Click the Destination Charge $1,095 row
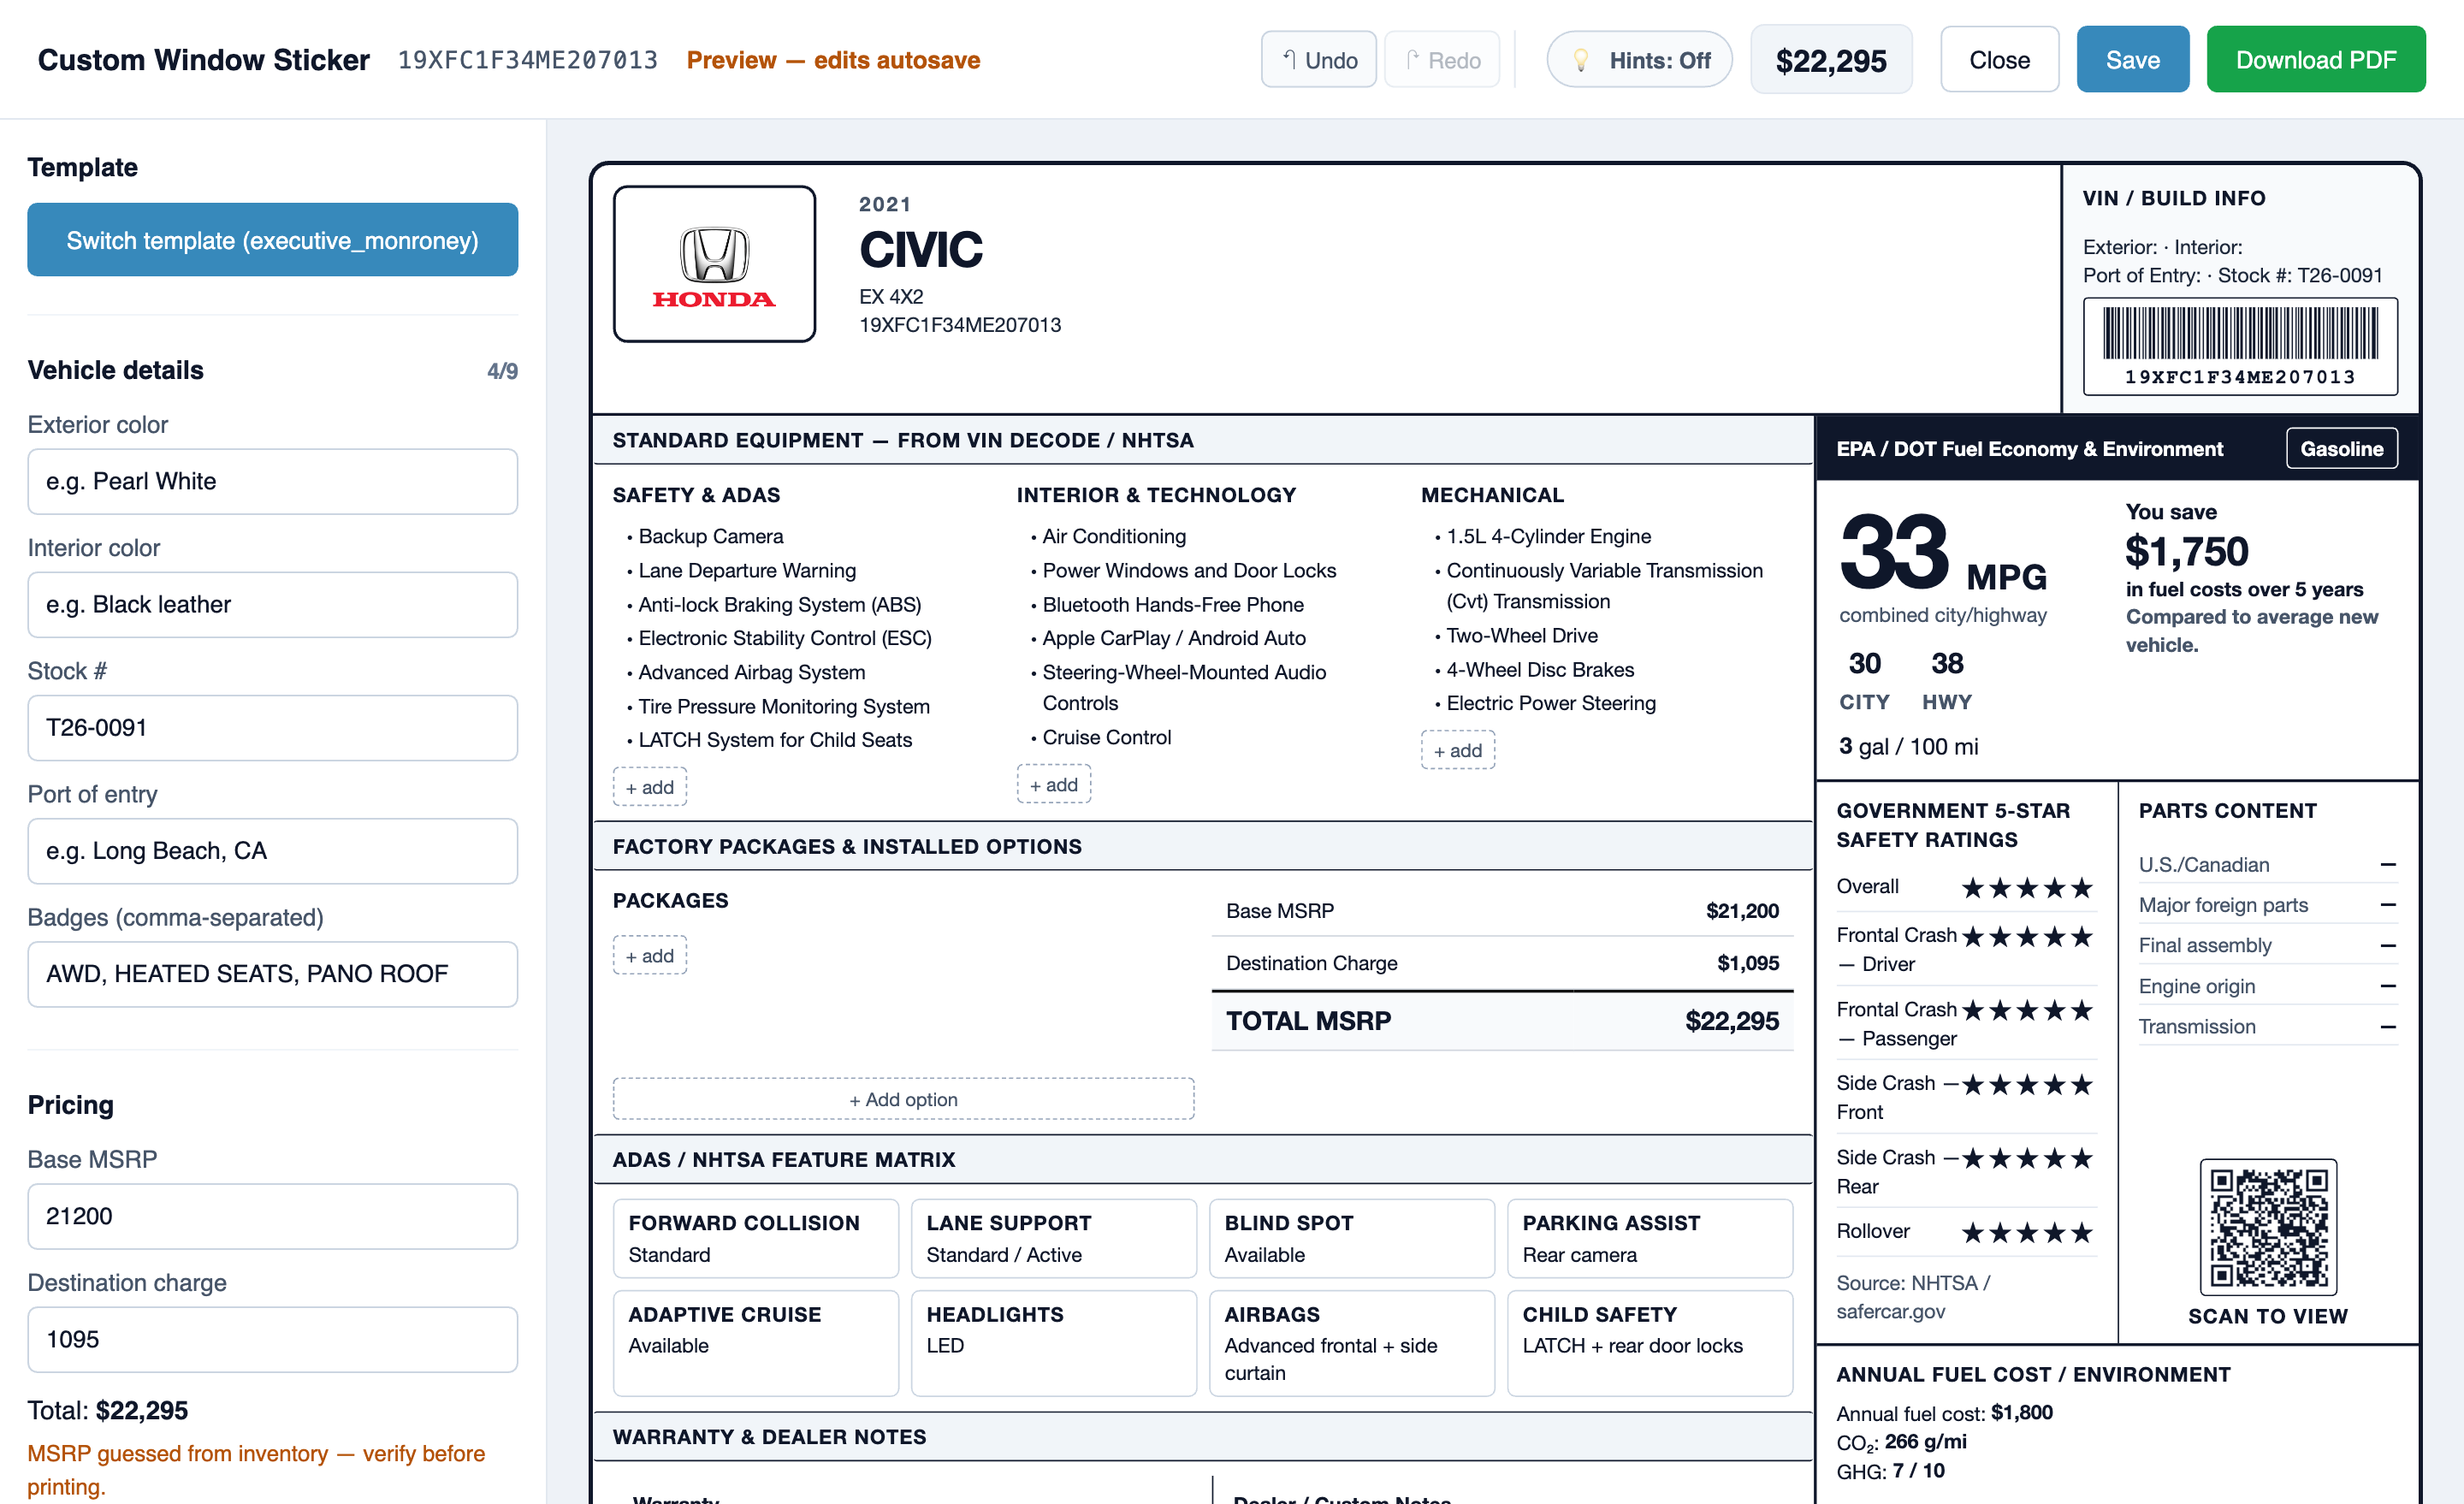The width and height of the screenshot is (2464, 1504). (1502, 963)
